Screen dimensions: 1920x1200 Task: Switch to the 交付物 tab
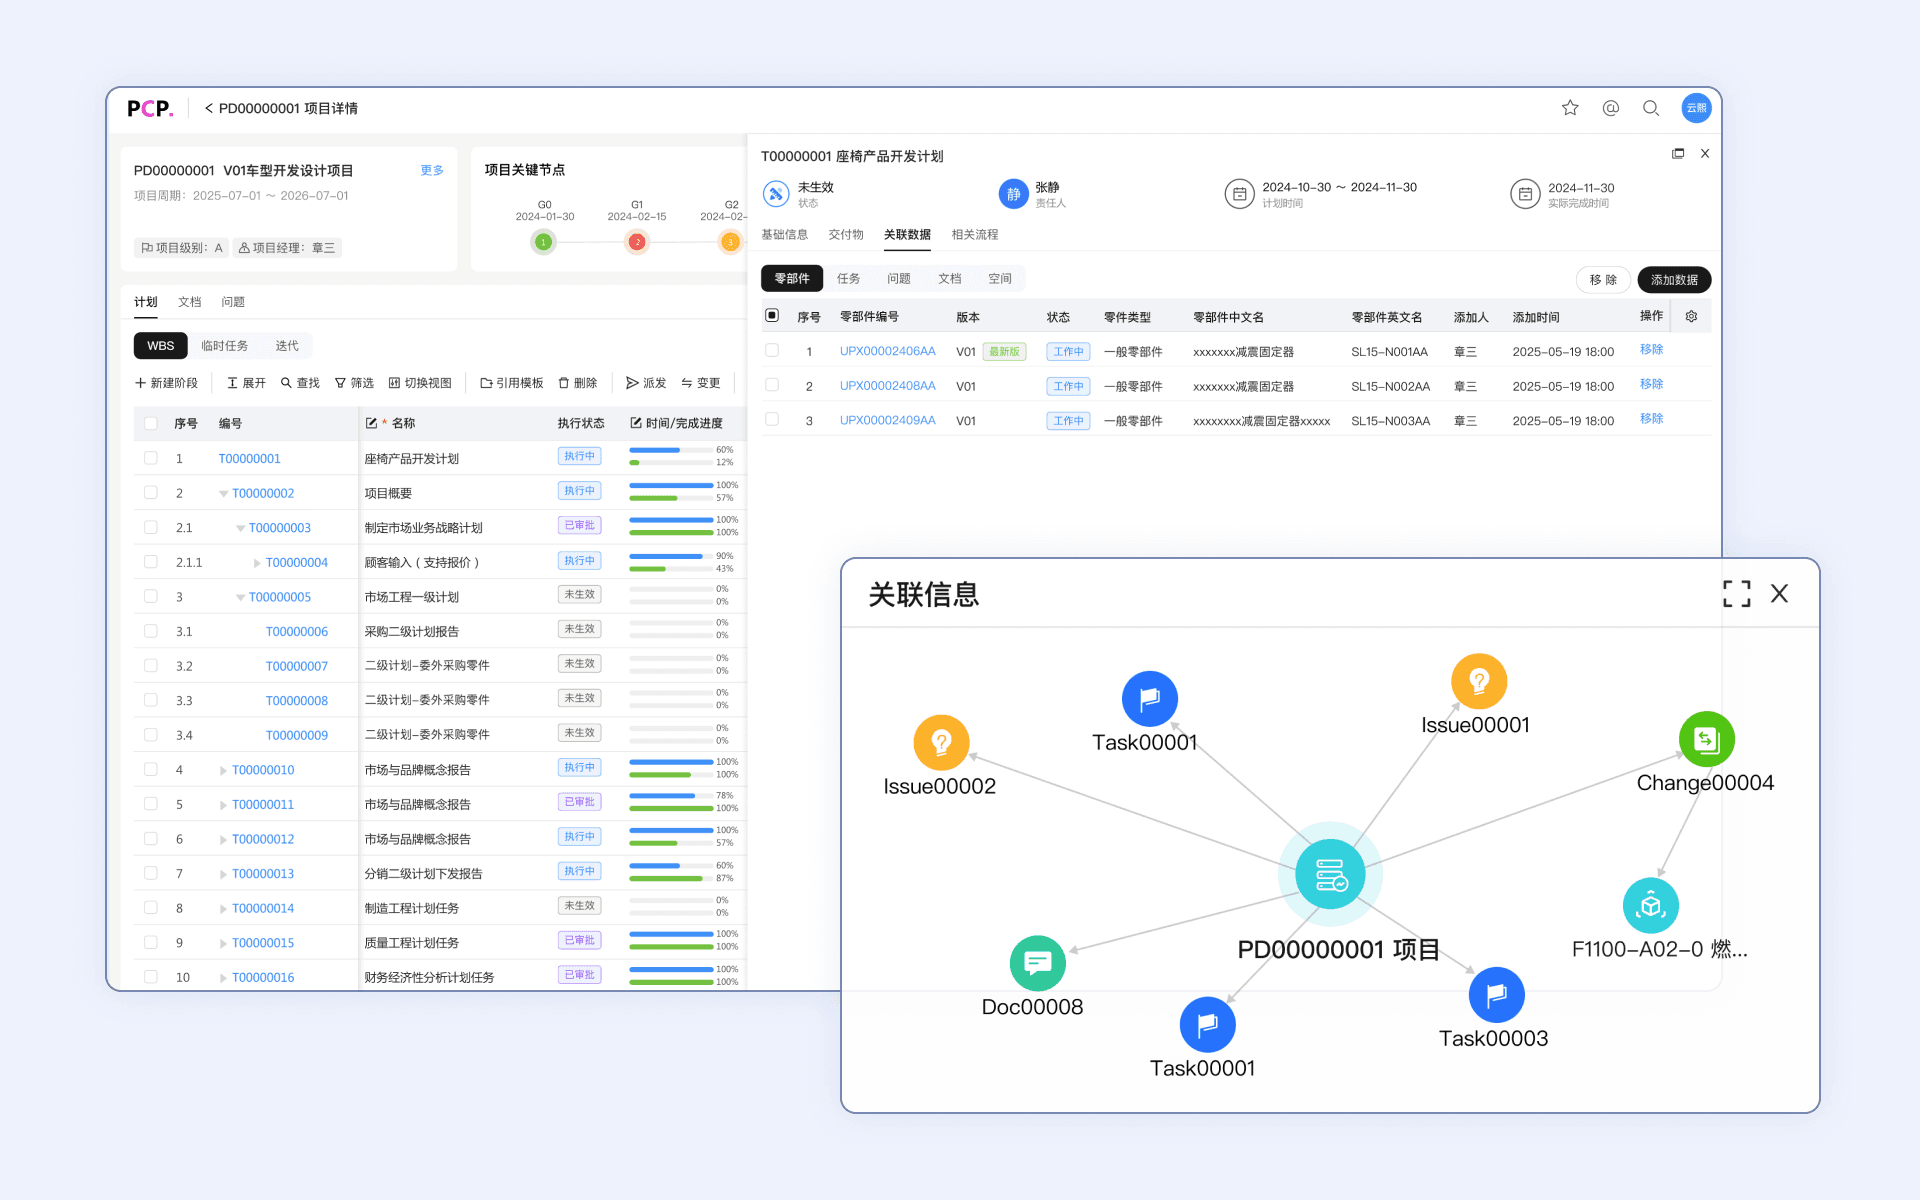tap(845, 235)
